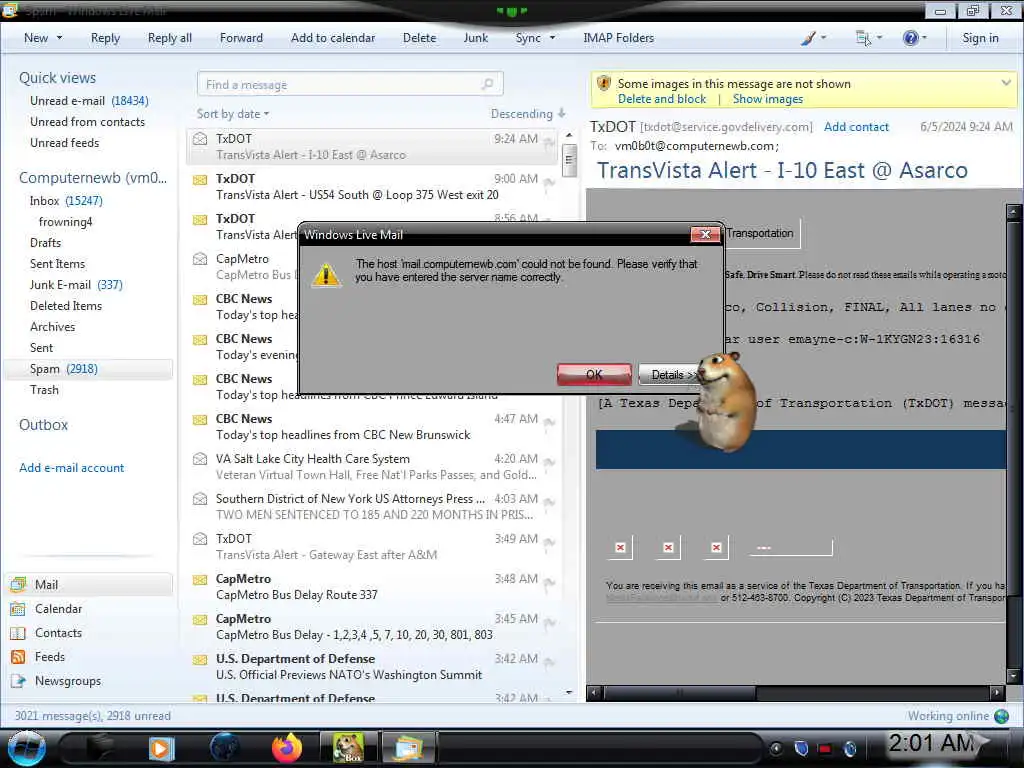This screenshot has height=768, width=1024.
Task: Open the frowning4 subfolder
Action: (x=65, y=221)
